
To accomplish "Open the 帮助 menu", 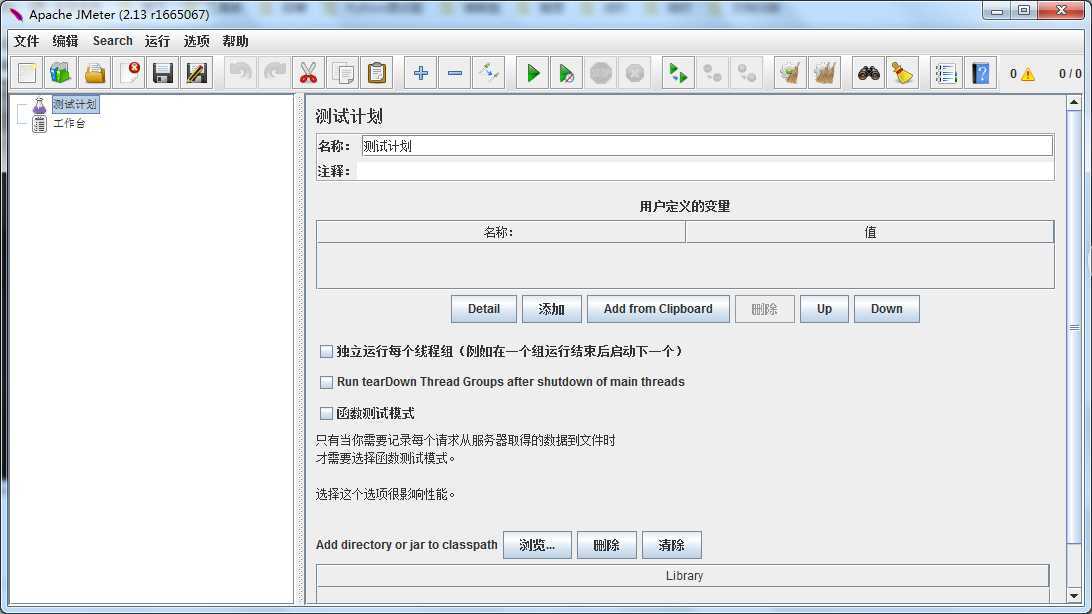I will coord(235,41).
